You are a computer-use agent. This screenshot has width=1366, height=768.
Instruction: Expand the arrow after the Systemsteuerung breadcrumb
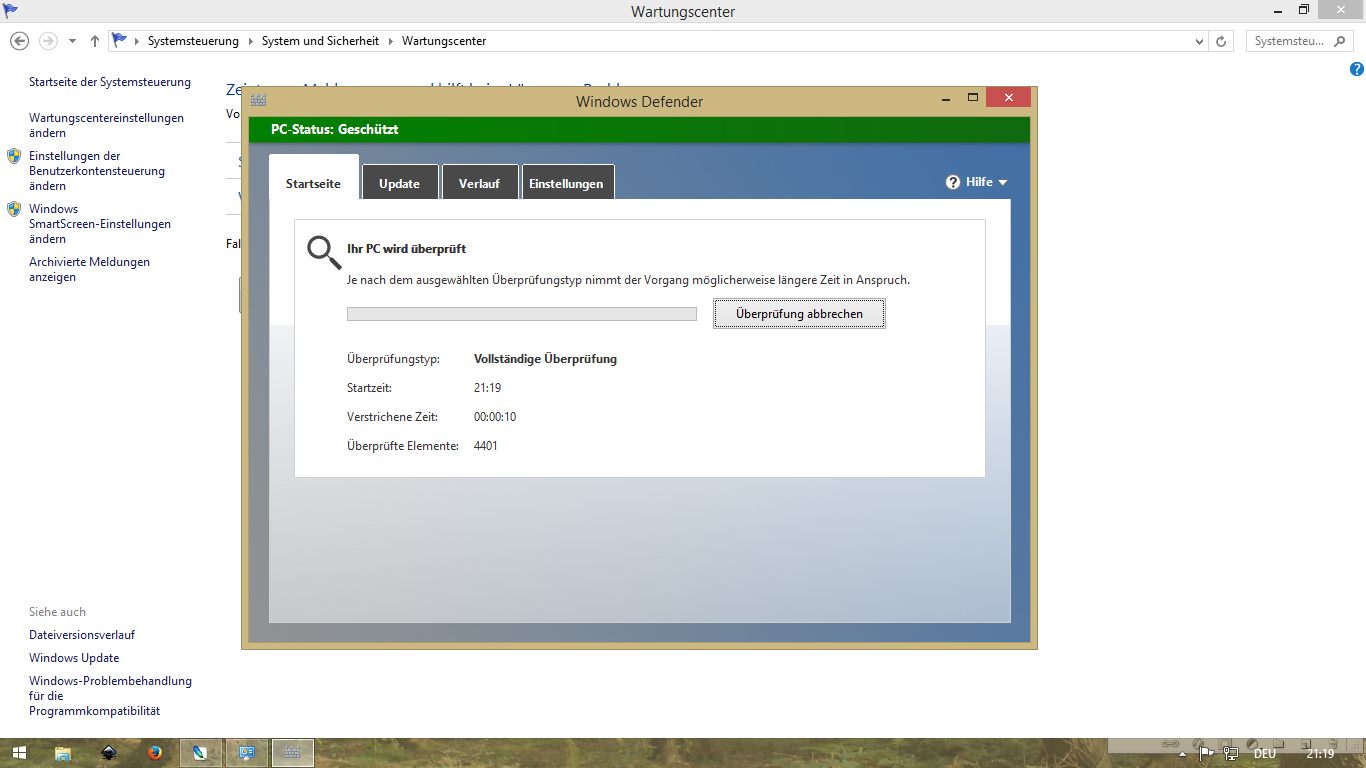pyautogui.click(x=250, y=42)
